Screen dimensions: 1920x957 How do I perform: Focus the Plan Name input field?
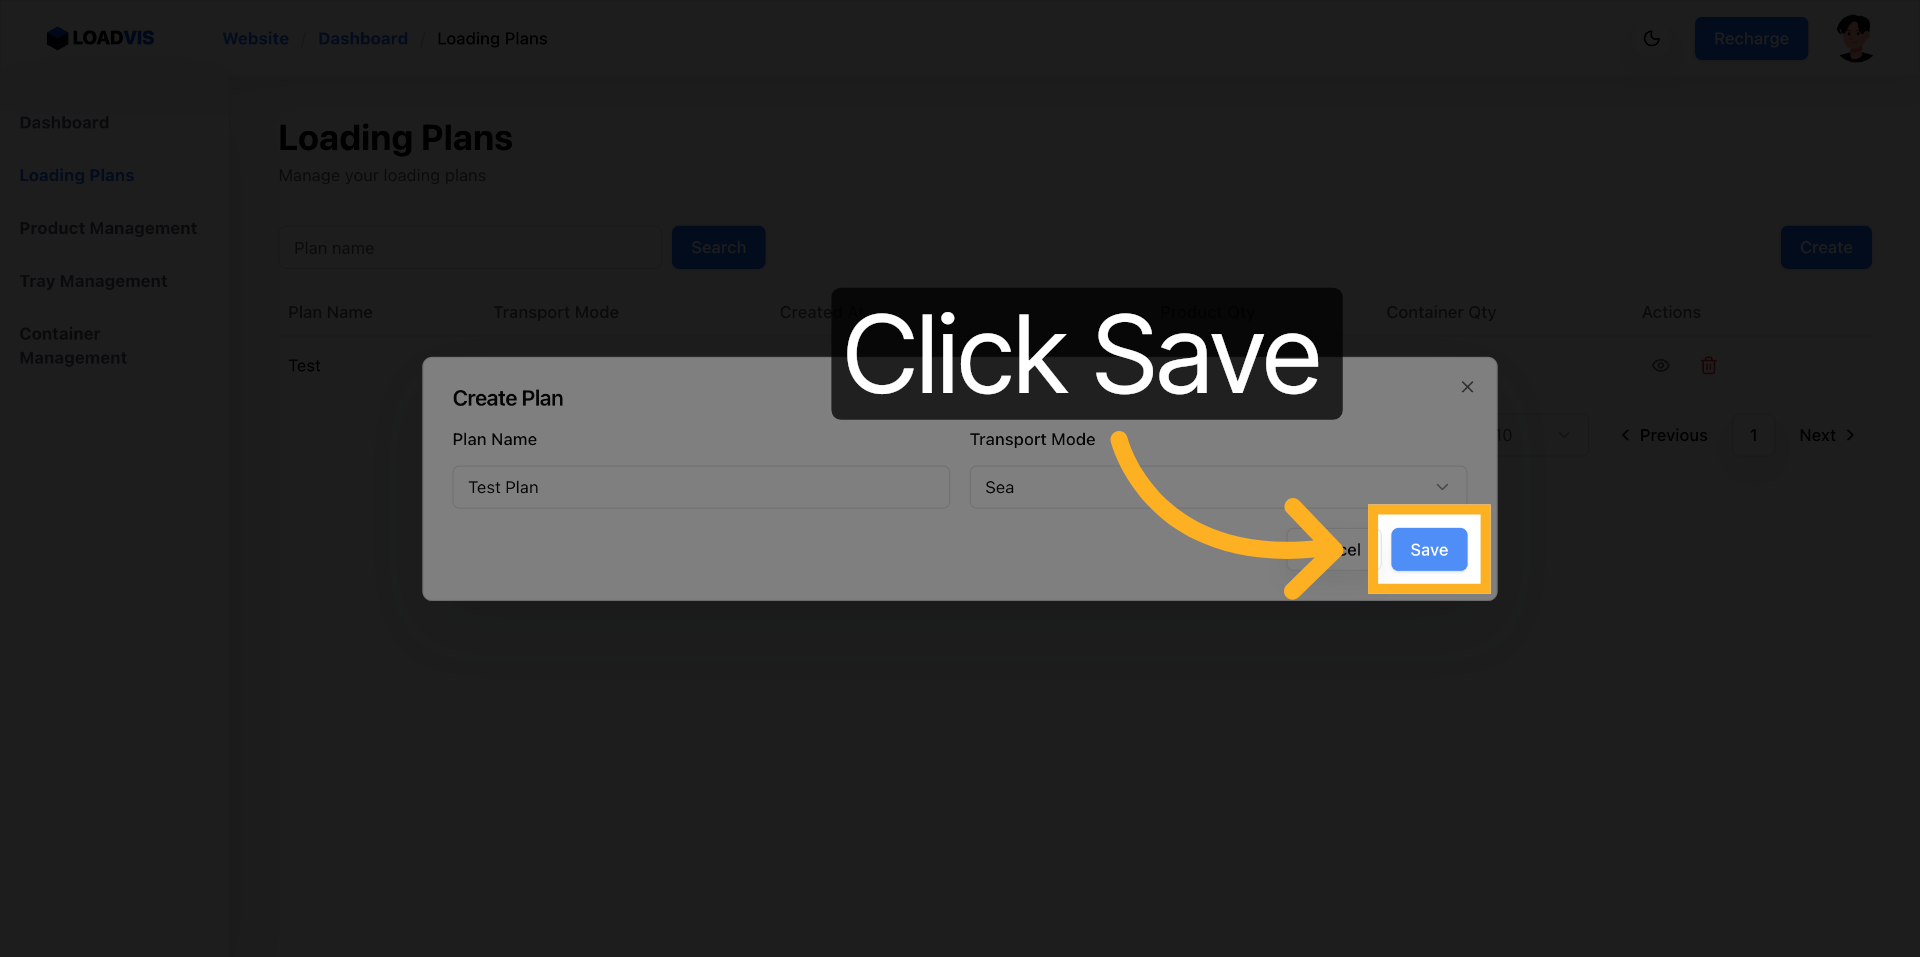click(x=701, y=487)
